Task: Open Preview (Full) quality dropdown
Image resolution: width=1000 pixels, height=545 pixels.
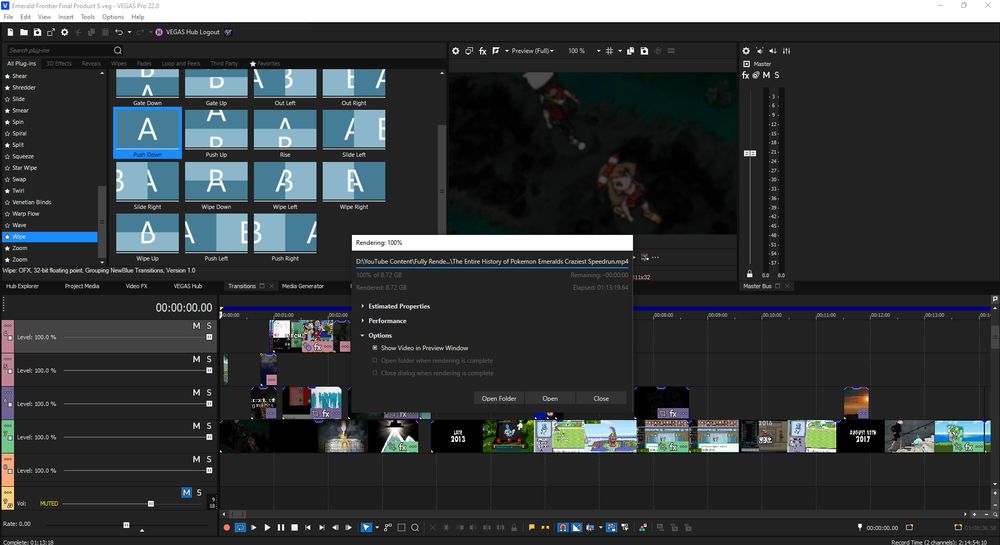Action: click(533, 51)
